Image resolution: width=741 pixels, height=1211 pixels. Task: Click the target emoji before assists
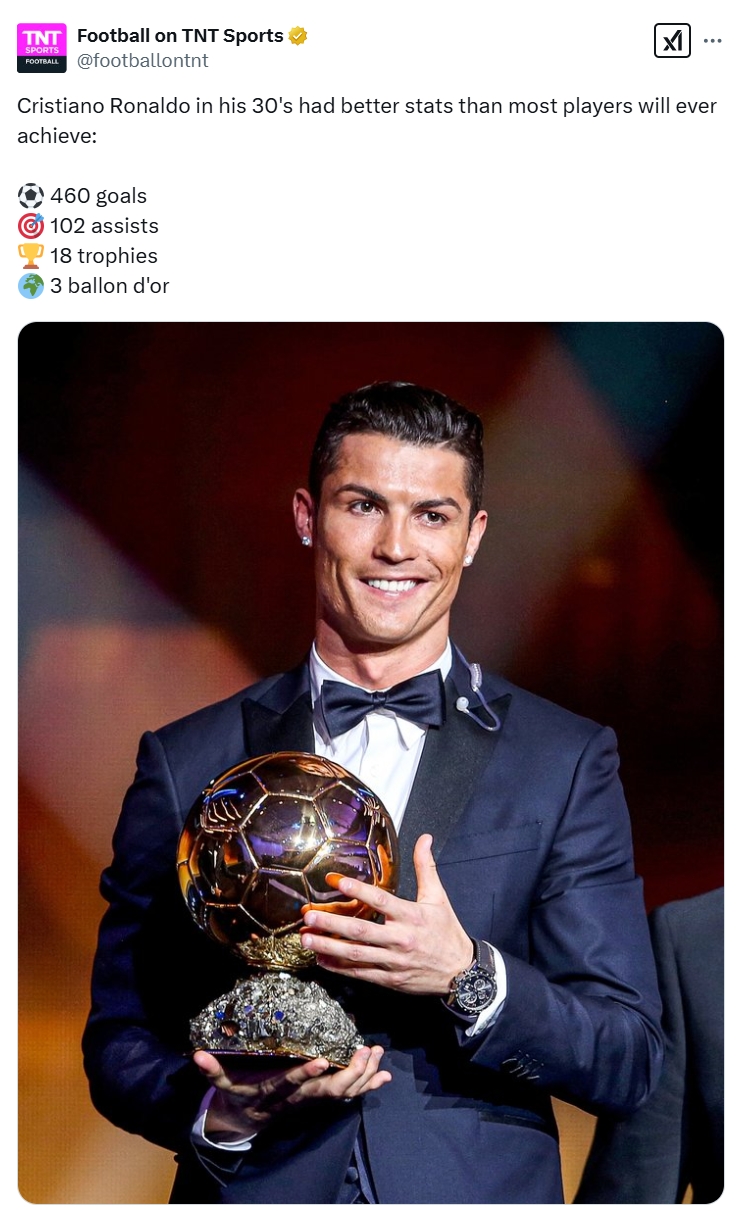pos(31,226)
